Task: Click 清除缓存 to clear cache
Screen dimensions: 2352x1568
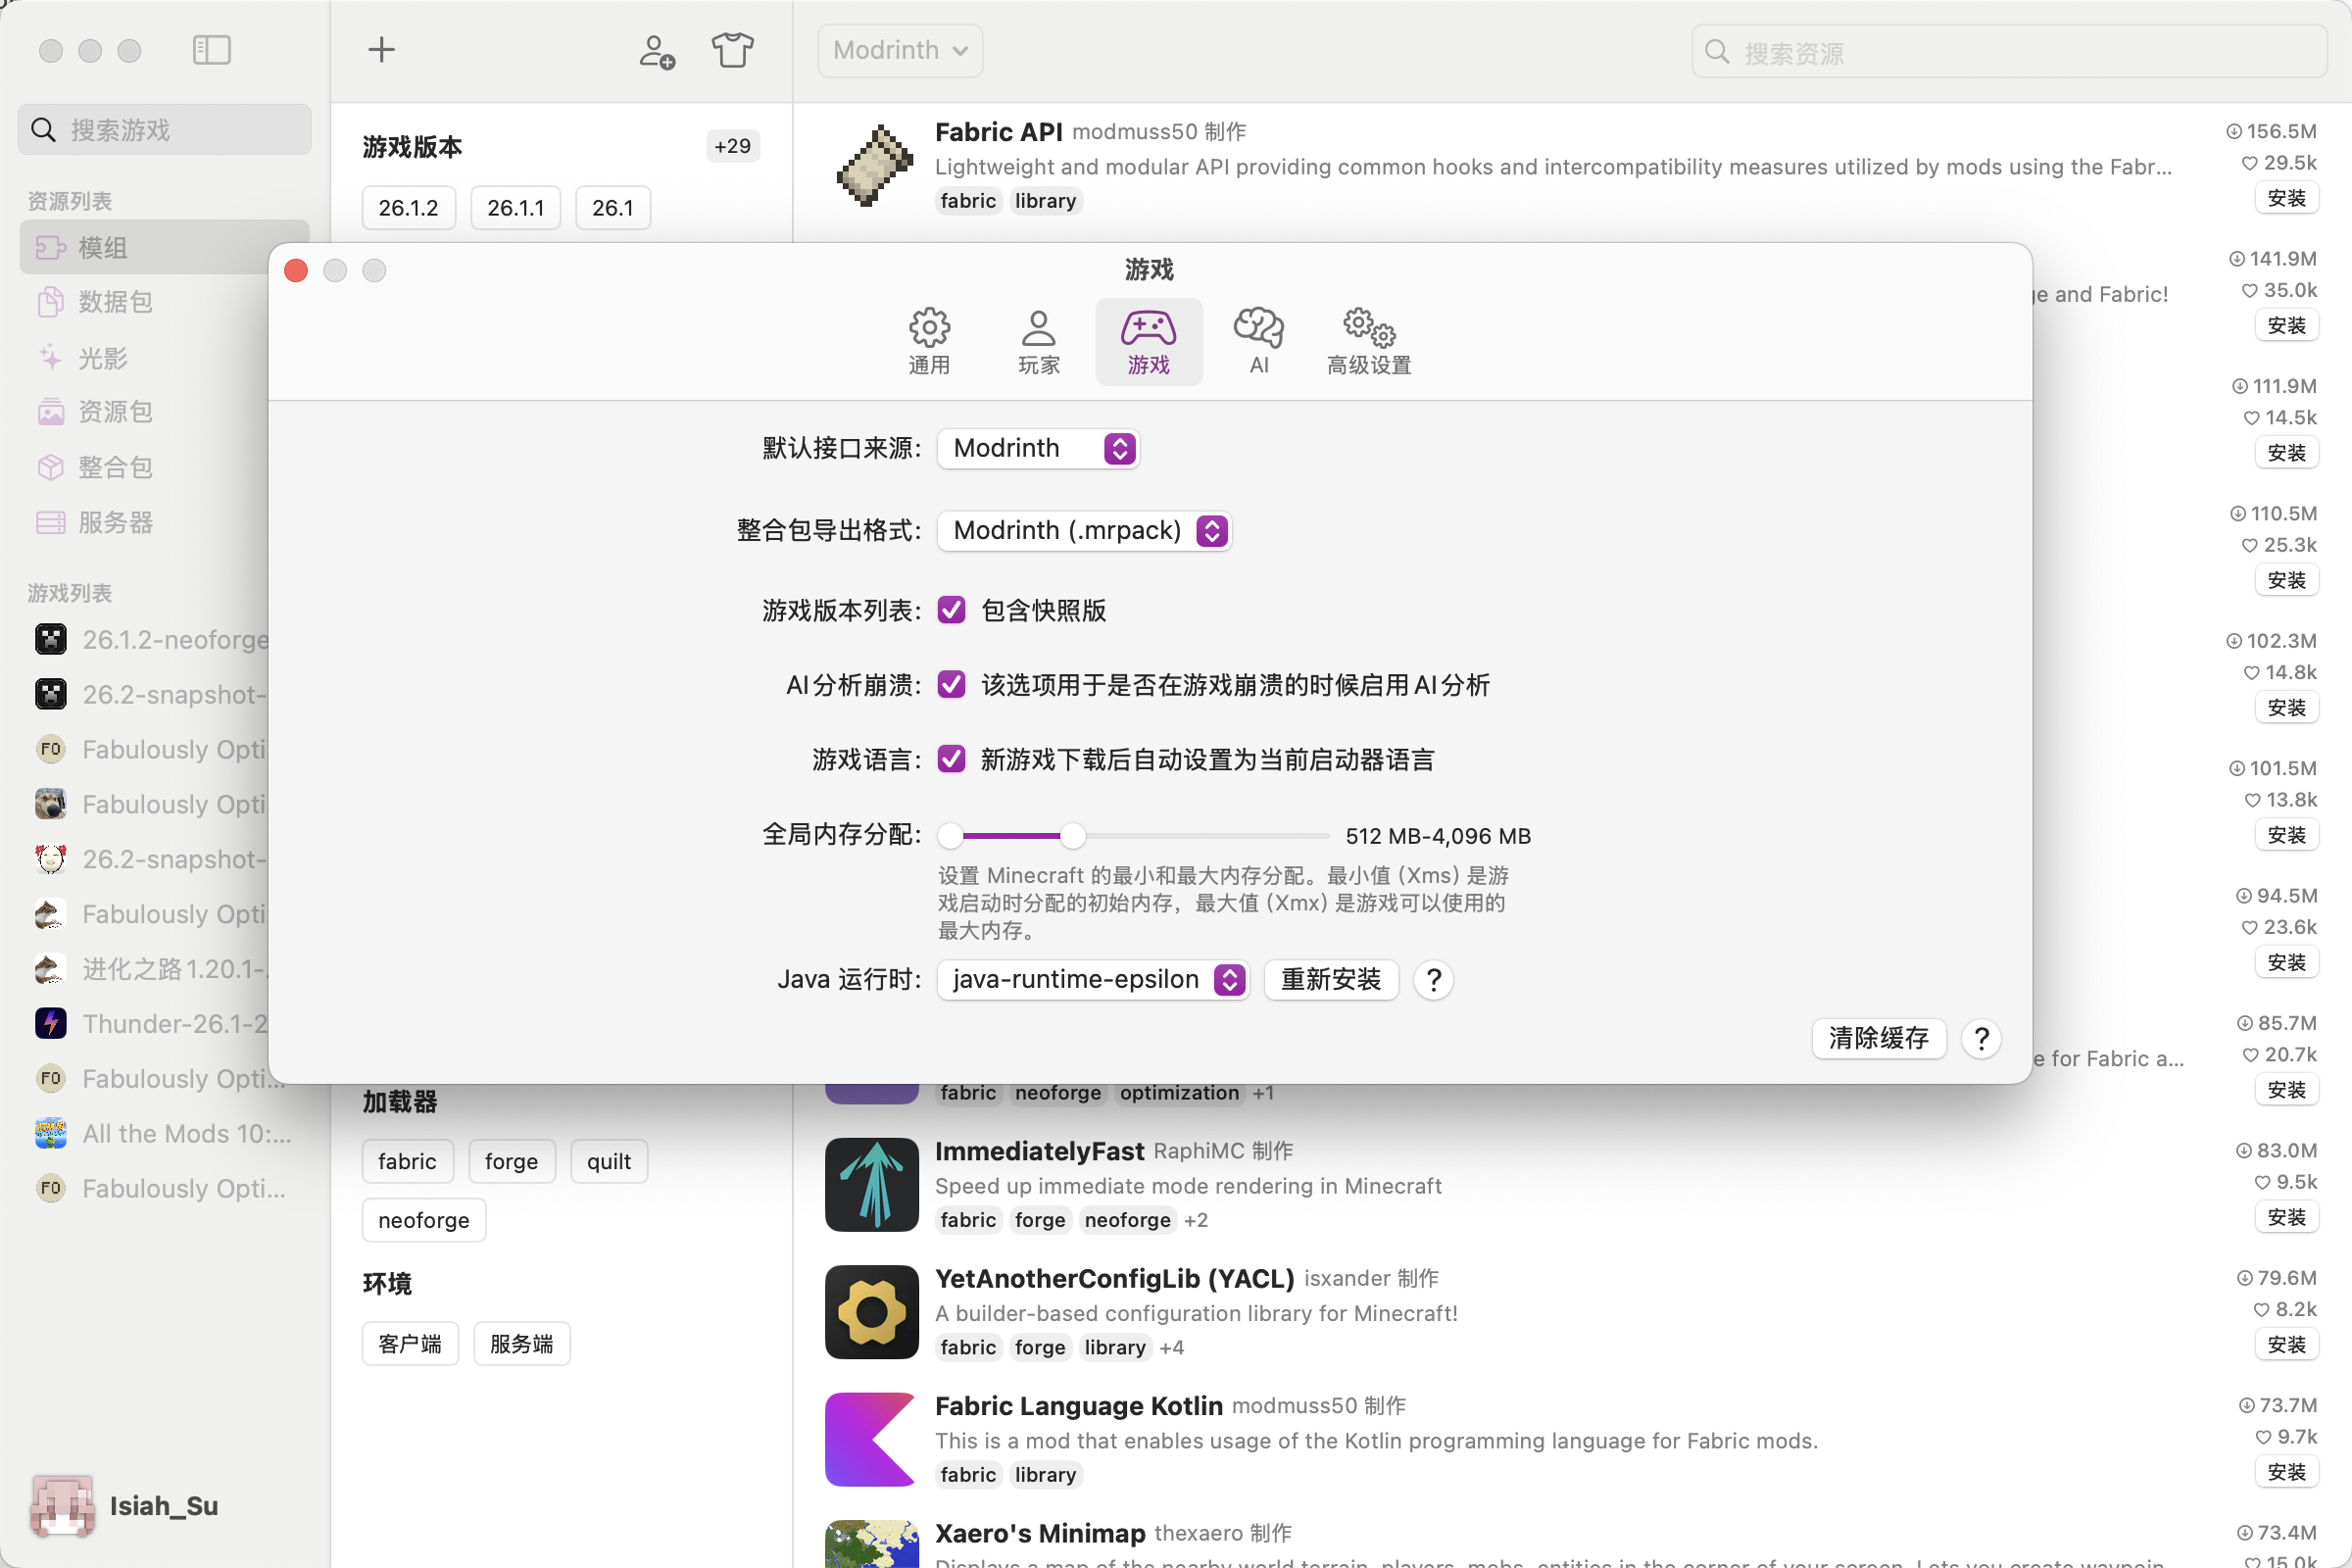Action: click(x=1878, y=1038)
